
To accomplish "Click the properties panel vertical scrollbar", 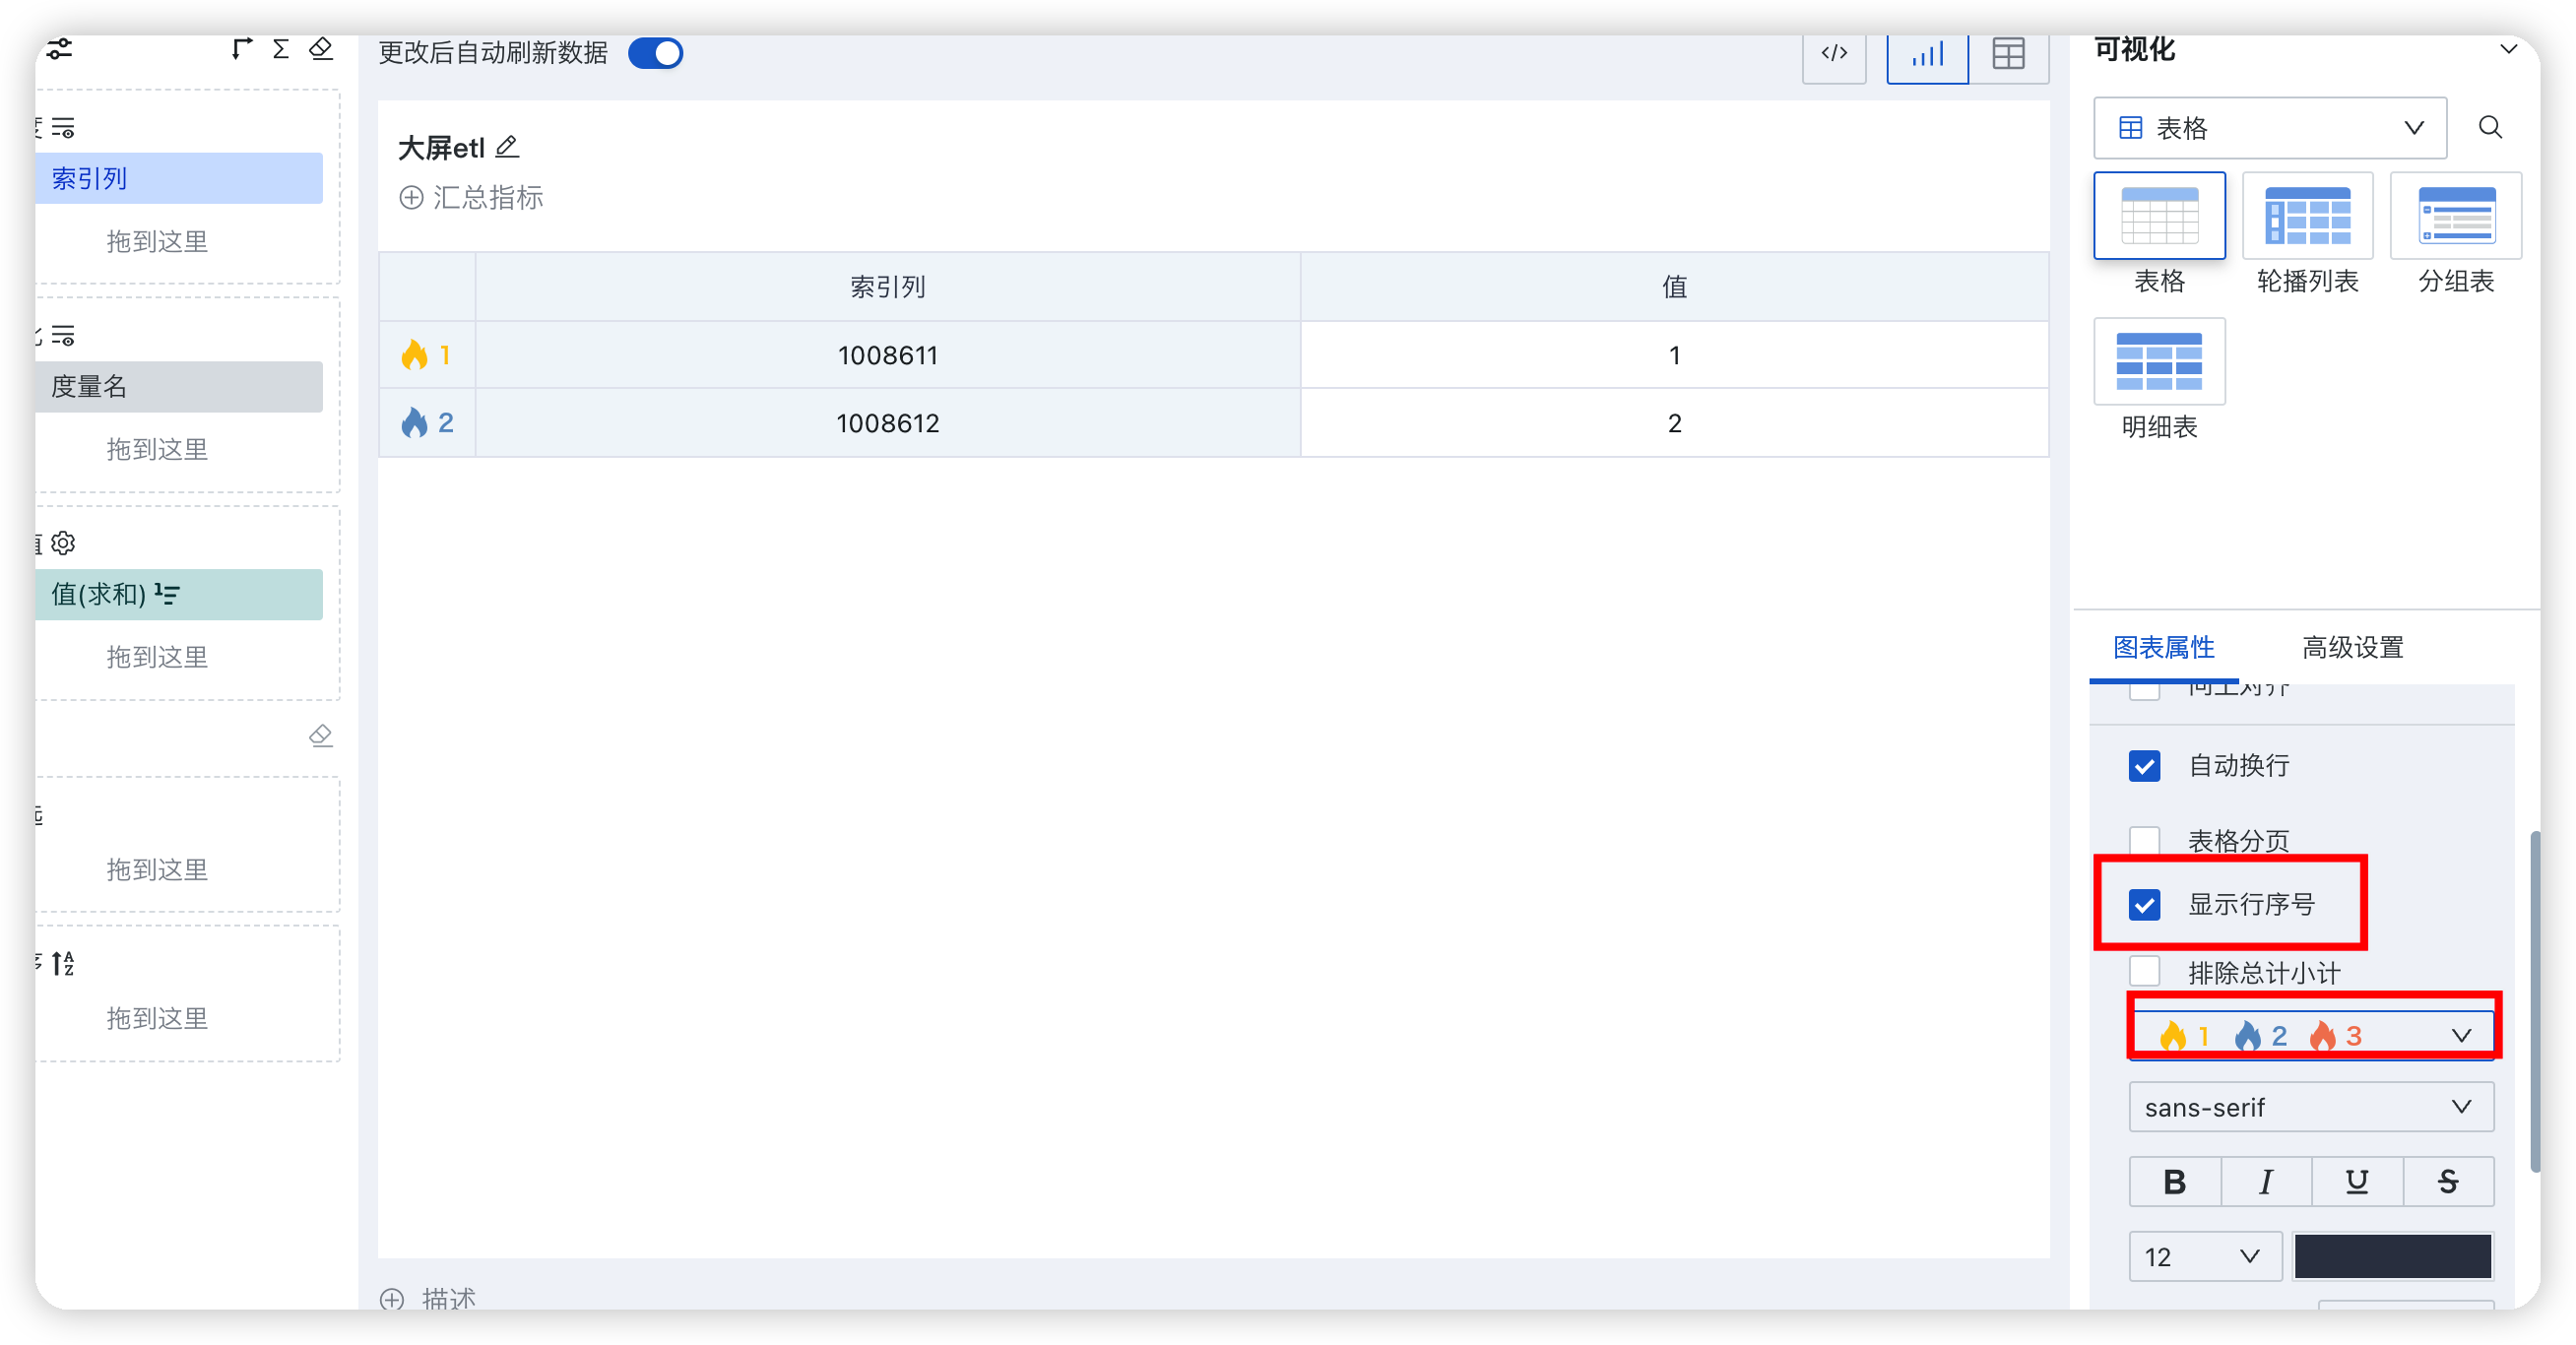I will tap(2534, 1000).
